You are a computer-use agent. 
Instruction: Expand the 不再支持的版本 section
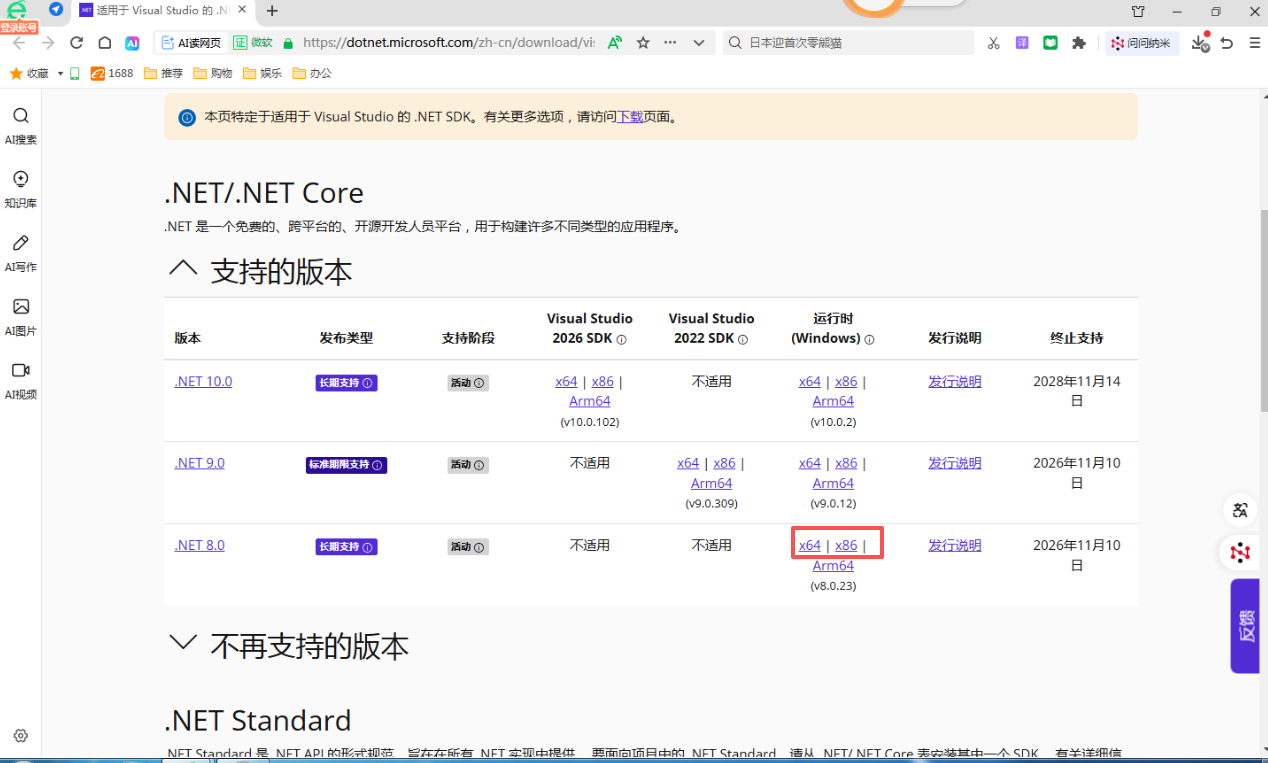183,644
